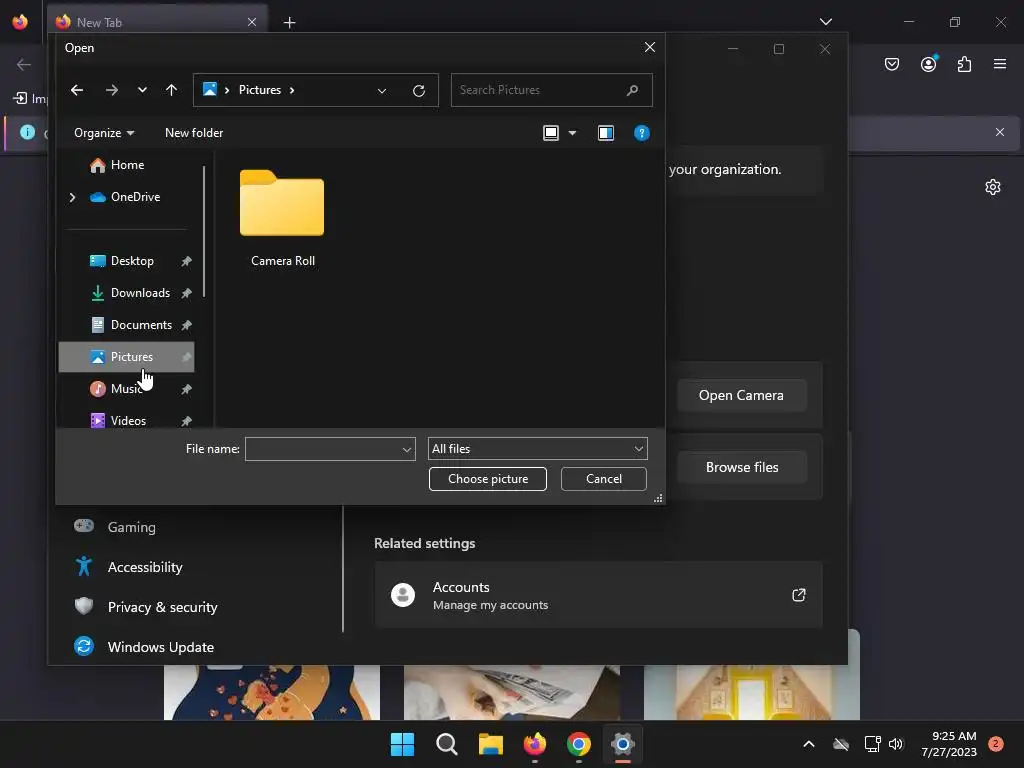Open Firefox application menu
1024x768 pixels.
[1000, 64]
